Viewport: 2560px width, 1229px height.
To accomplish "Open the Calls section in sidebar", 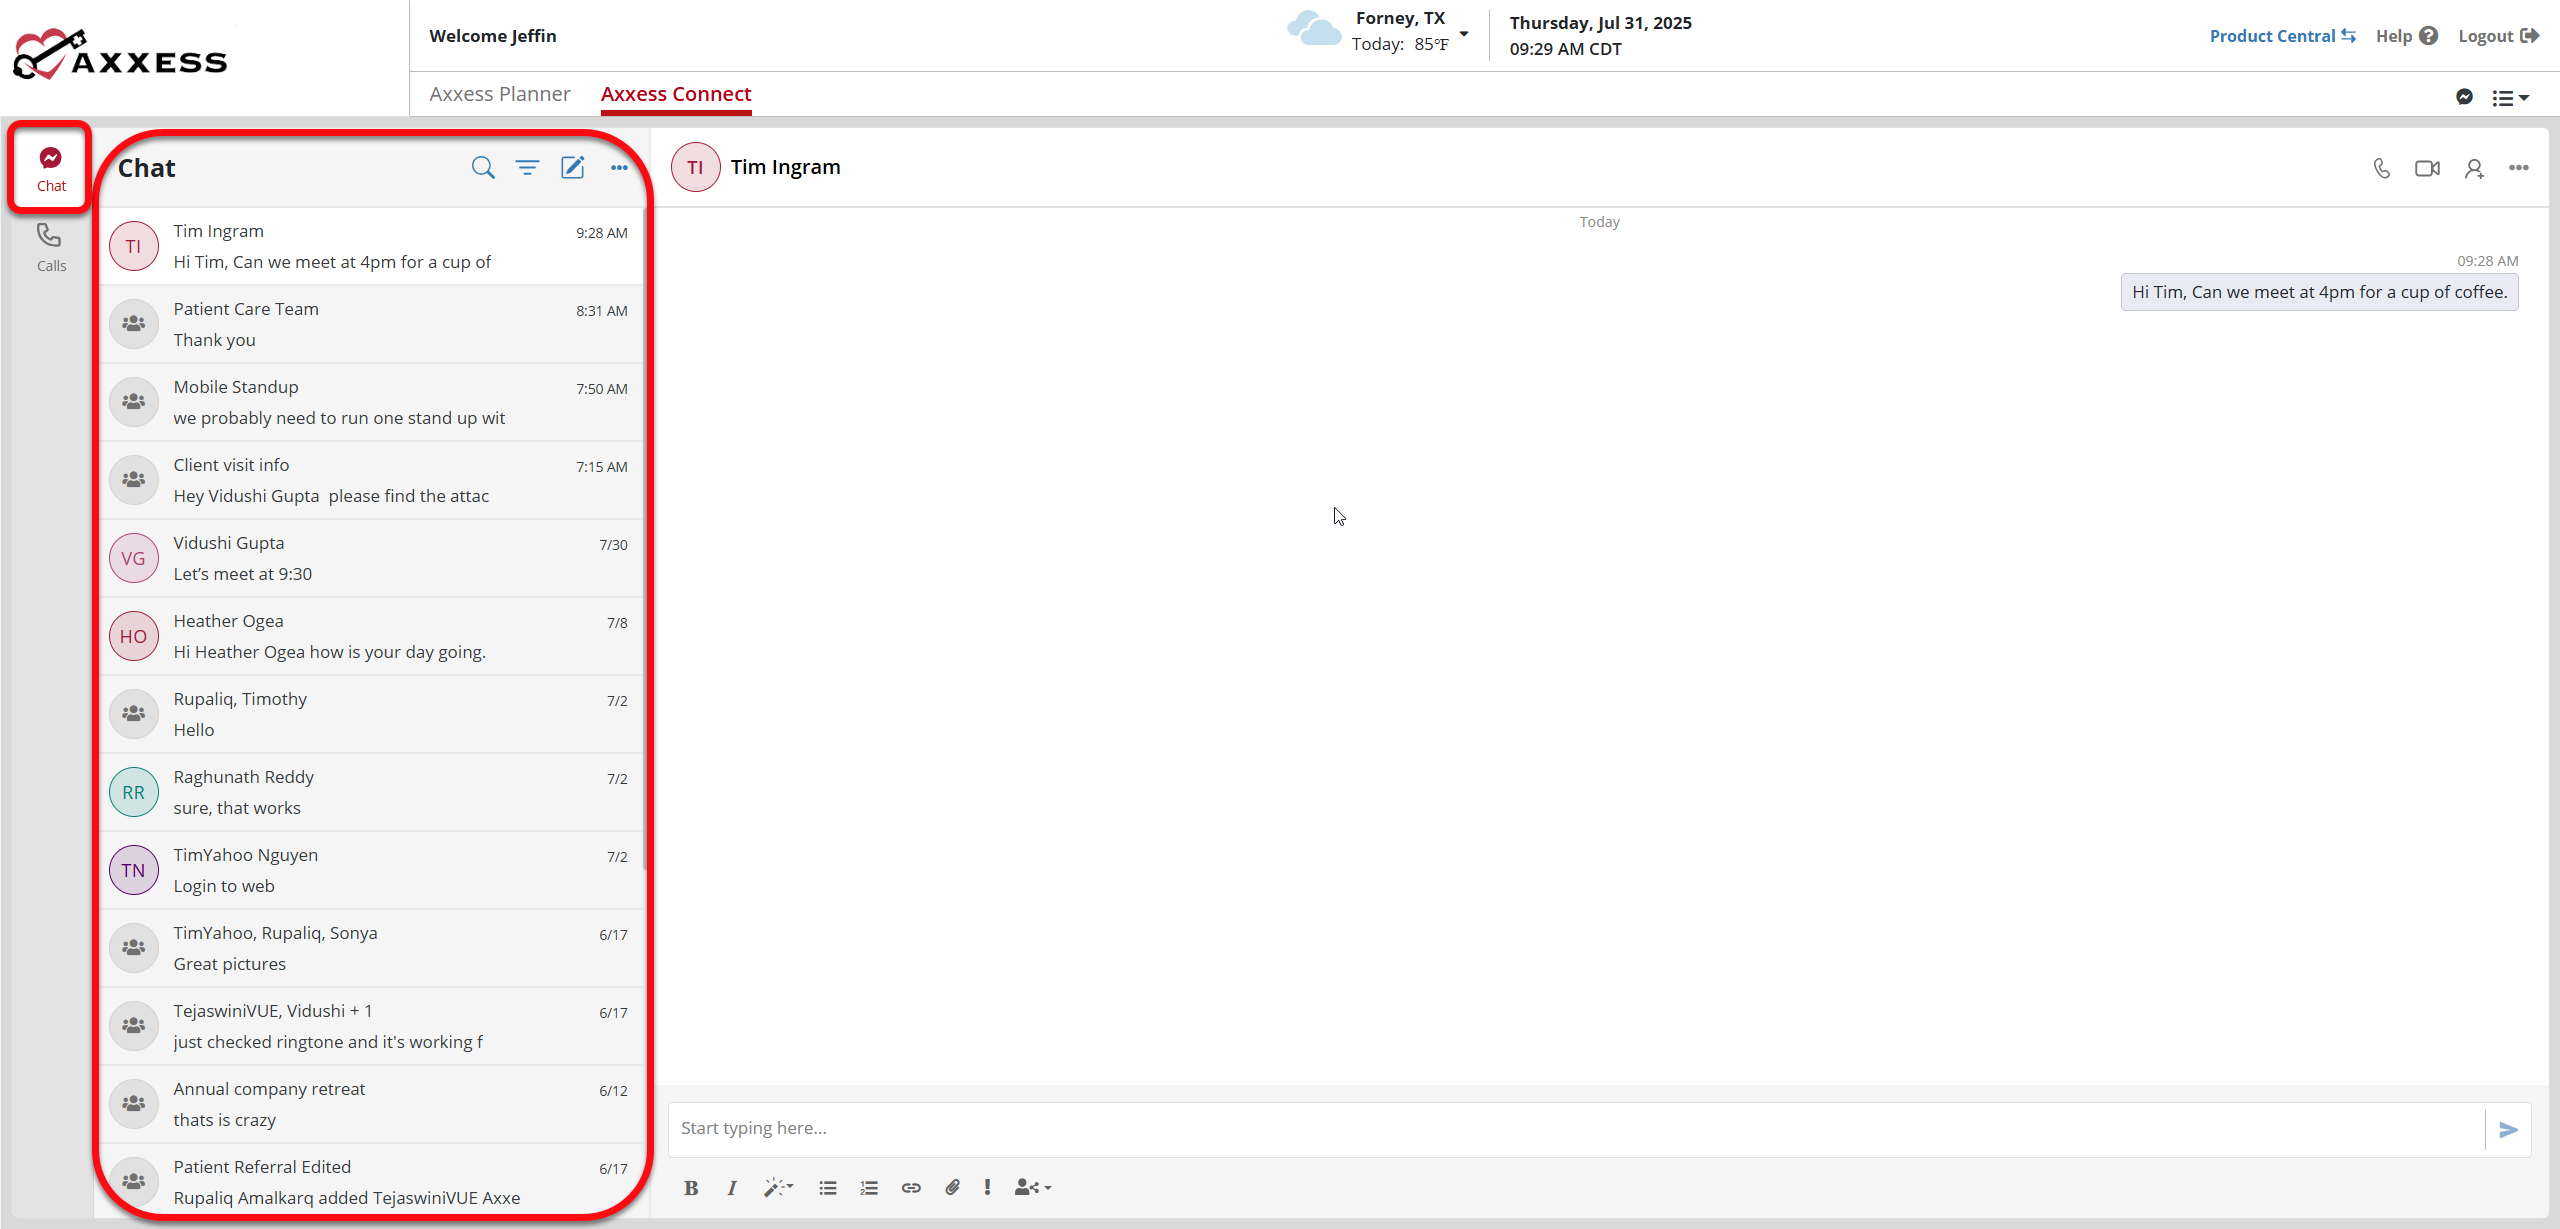I will (50, 246).
